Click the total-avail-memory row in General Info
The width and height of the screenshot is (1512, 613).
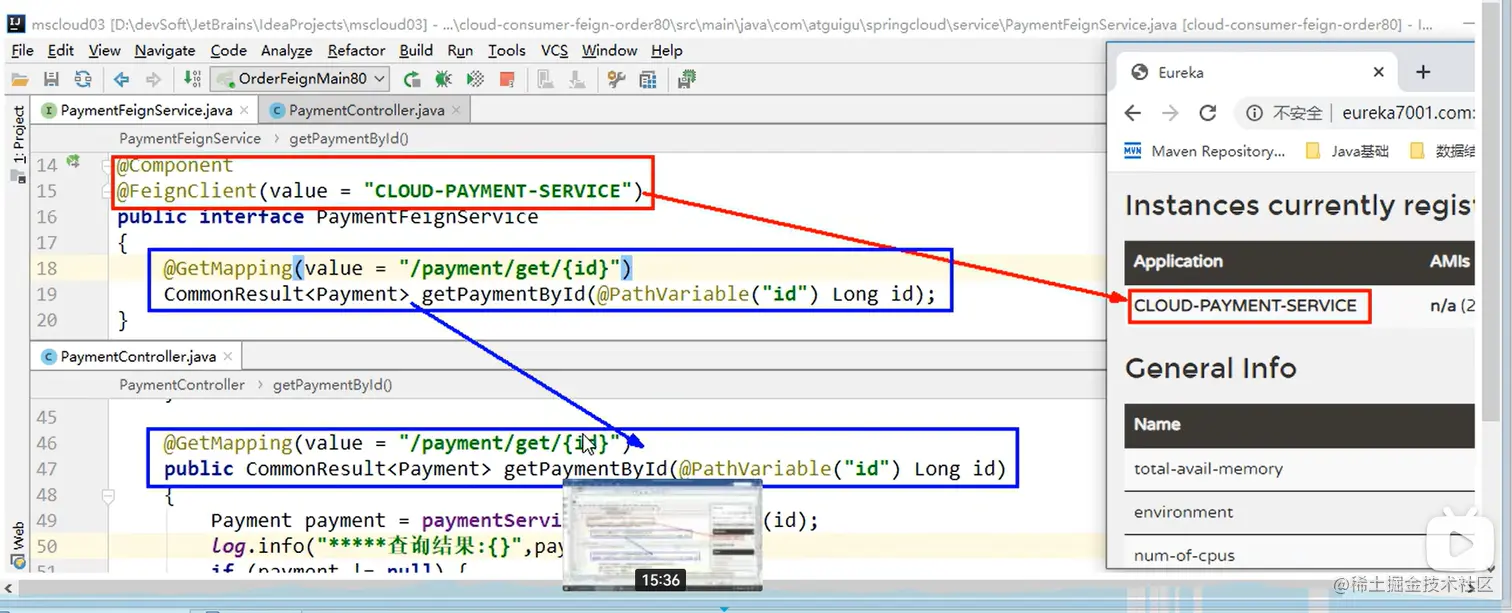(1299, 469)
